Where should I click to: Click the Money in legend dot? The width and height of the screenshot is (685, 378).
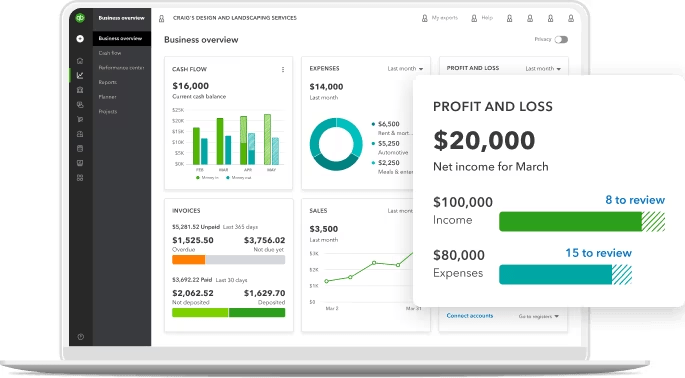click(198, 178)
